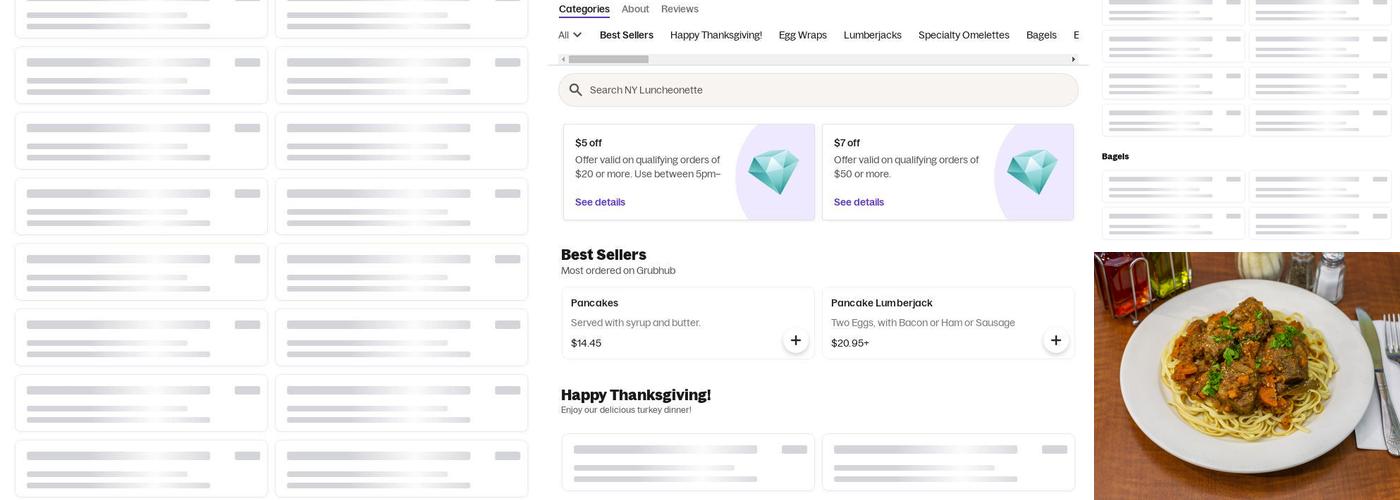
Task: Select the Categories tab
Action: tap(584, 9)
